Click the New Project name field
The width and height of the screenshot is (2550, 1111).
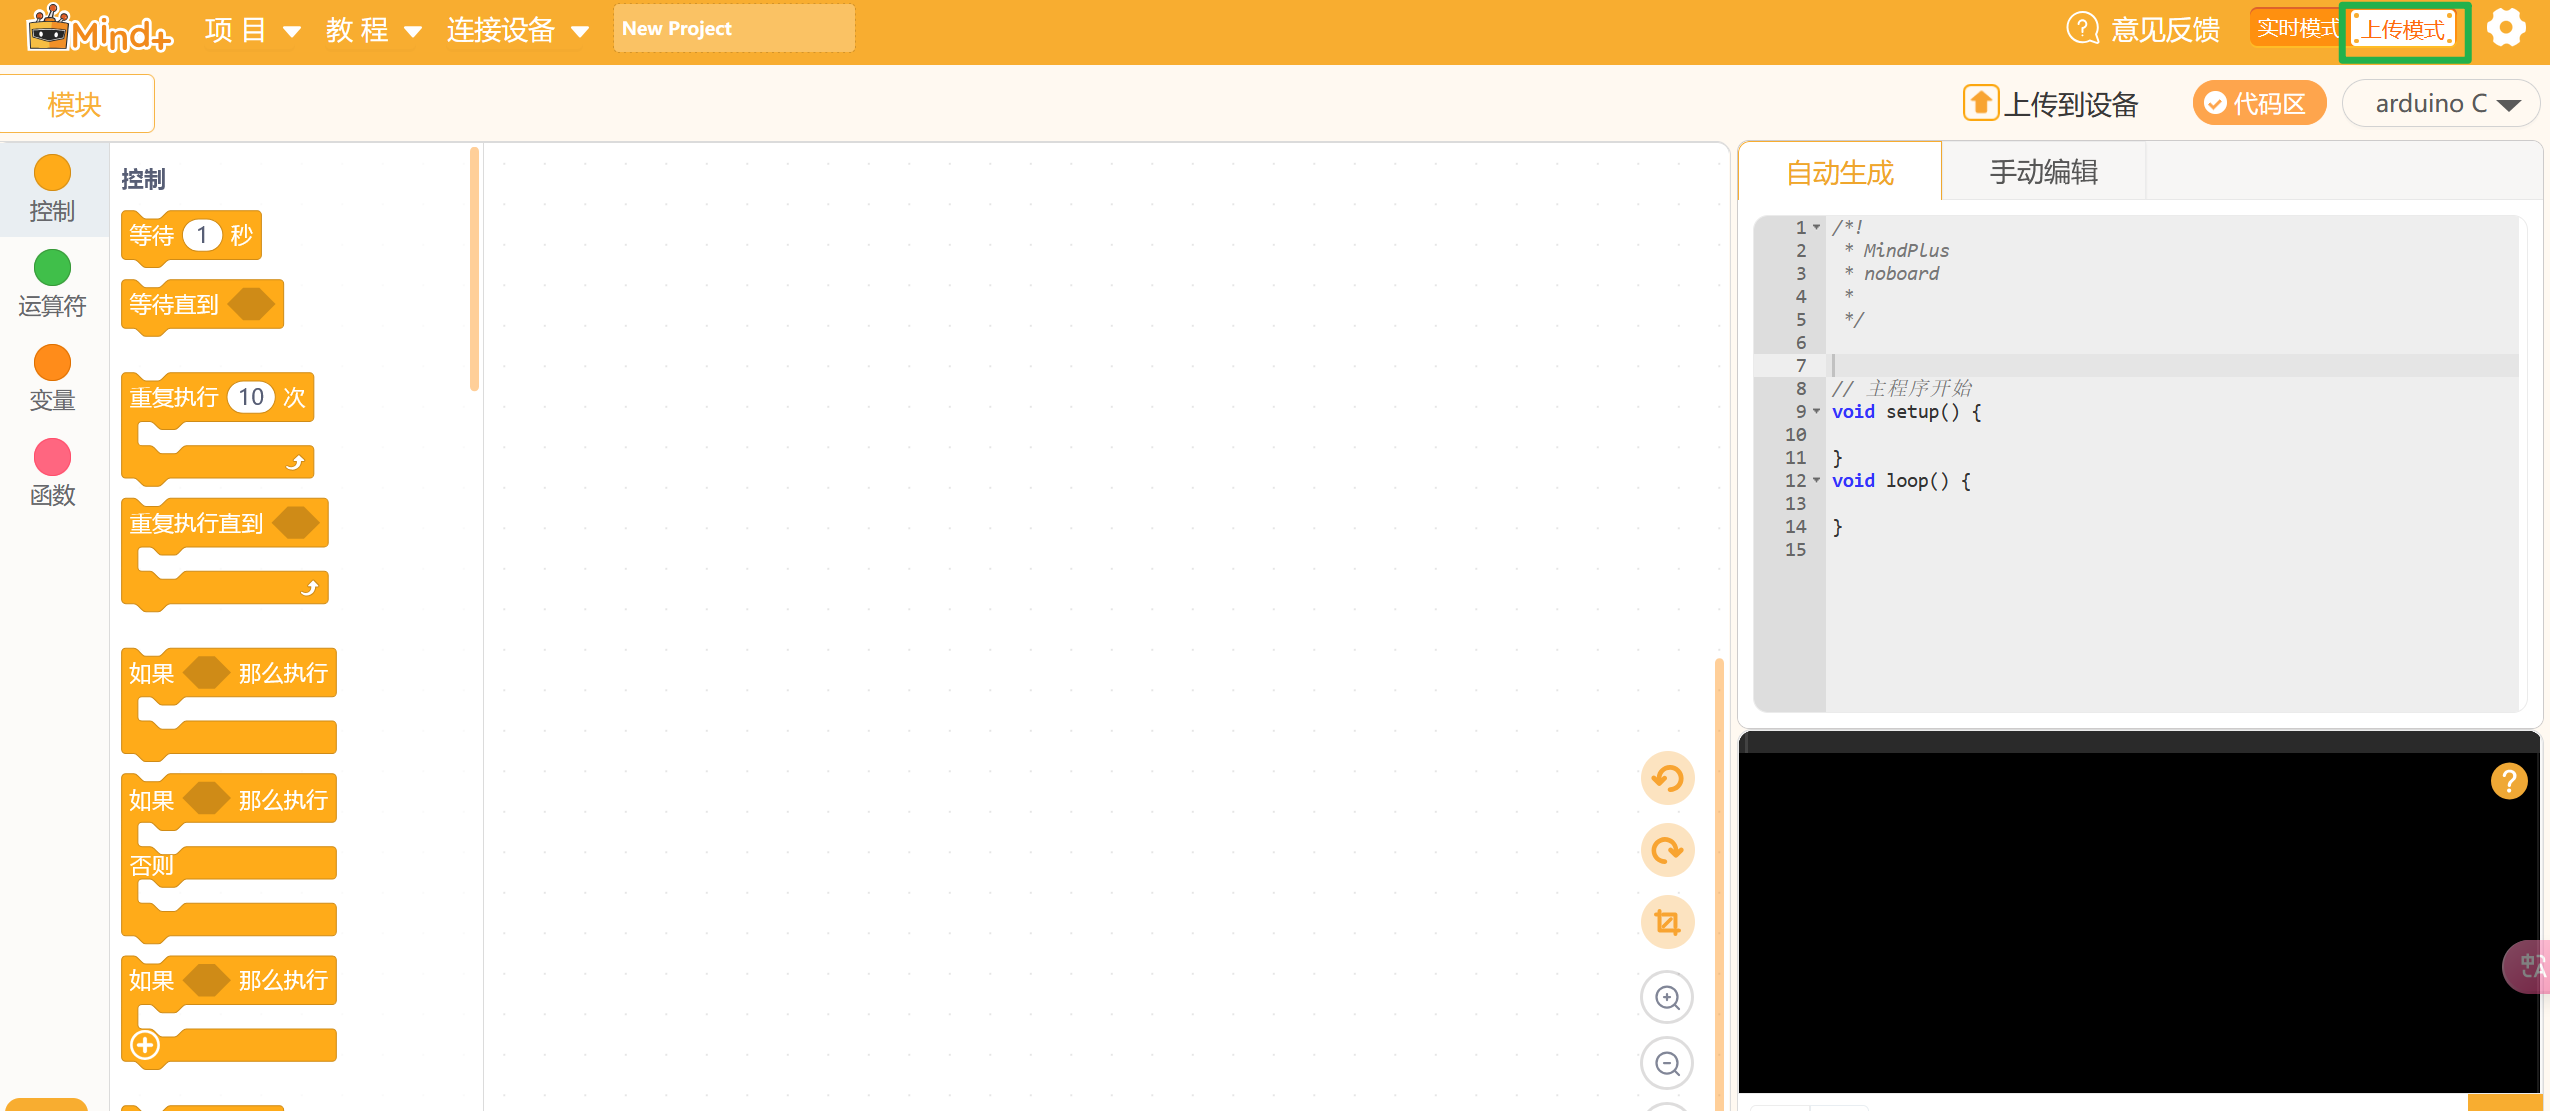[x=733, y=29]
